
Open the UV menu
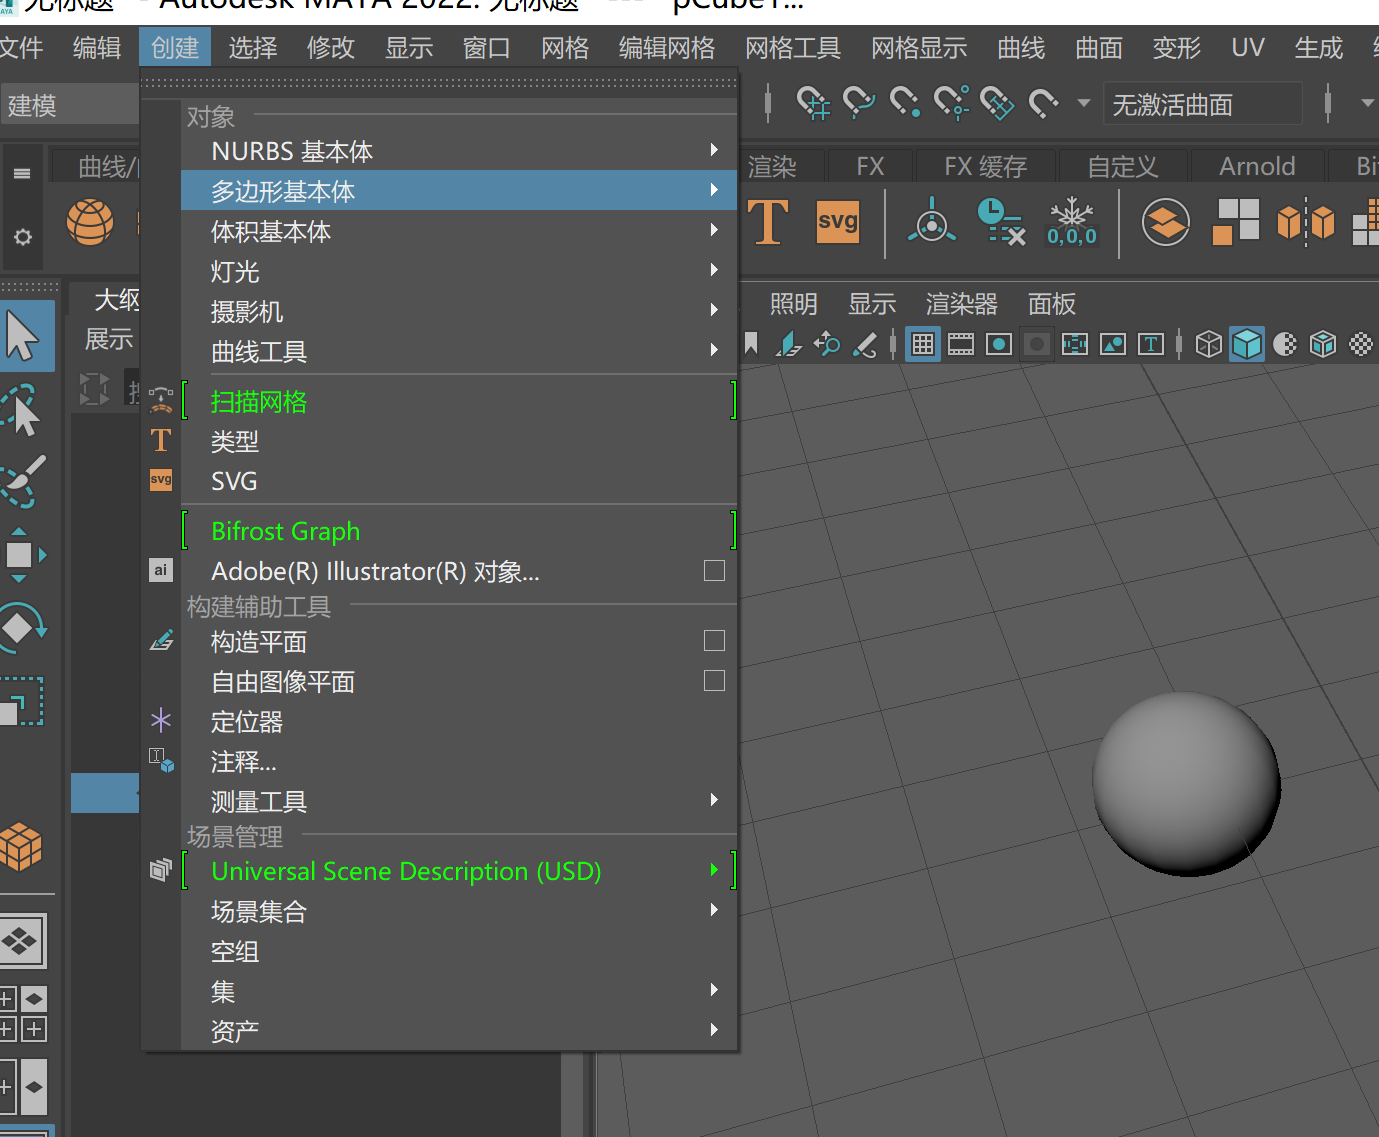click(x=1248, y=47)
